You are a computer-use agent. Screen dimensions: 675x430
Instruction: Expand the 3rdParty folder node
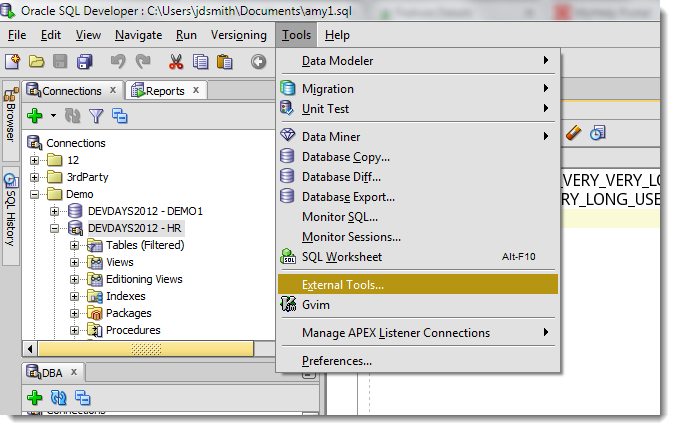tap(34, 177)
